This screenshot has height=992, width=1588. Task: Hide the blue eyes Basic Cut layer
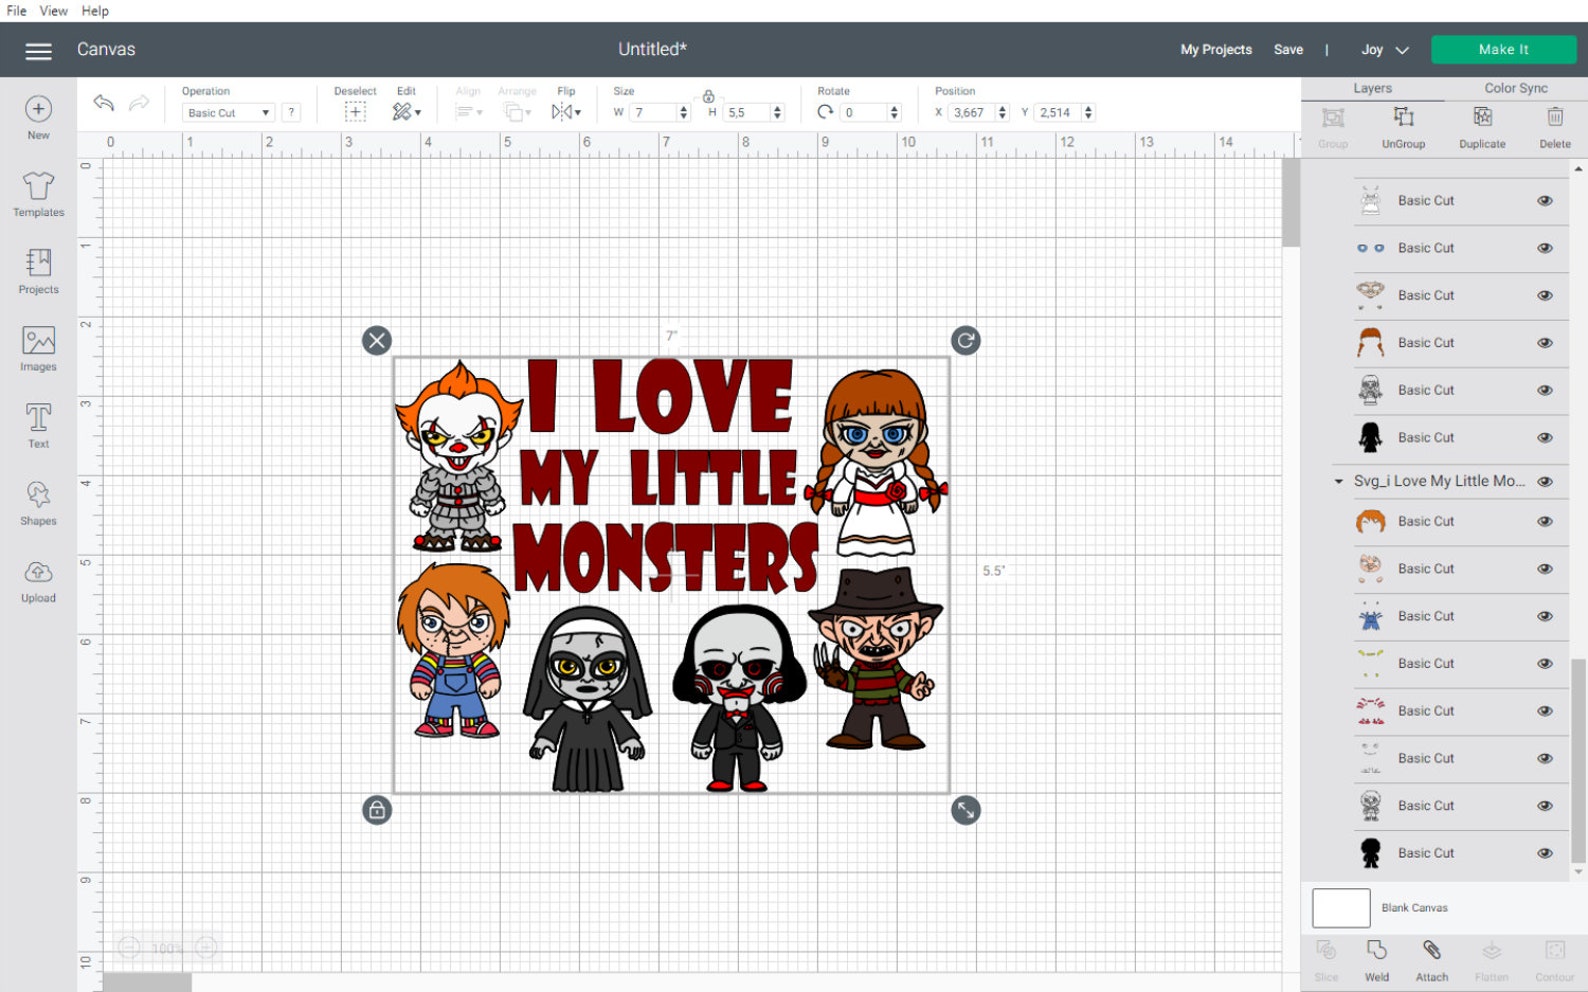1545,248
